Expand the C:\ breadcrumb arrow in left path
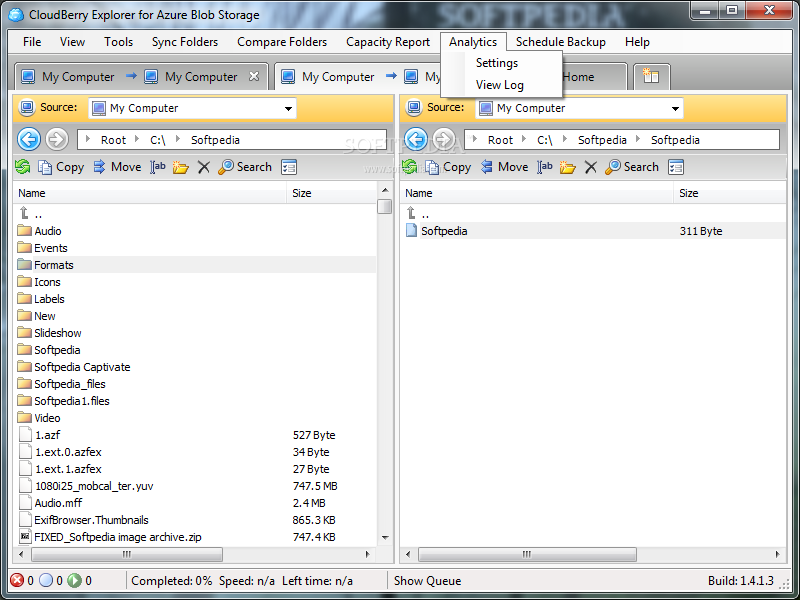This screenshot has width=800, height=600. tap(137, 139)
